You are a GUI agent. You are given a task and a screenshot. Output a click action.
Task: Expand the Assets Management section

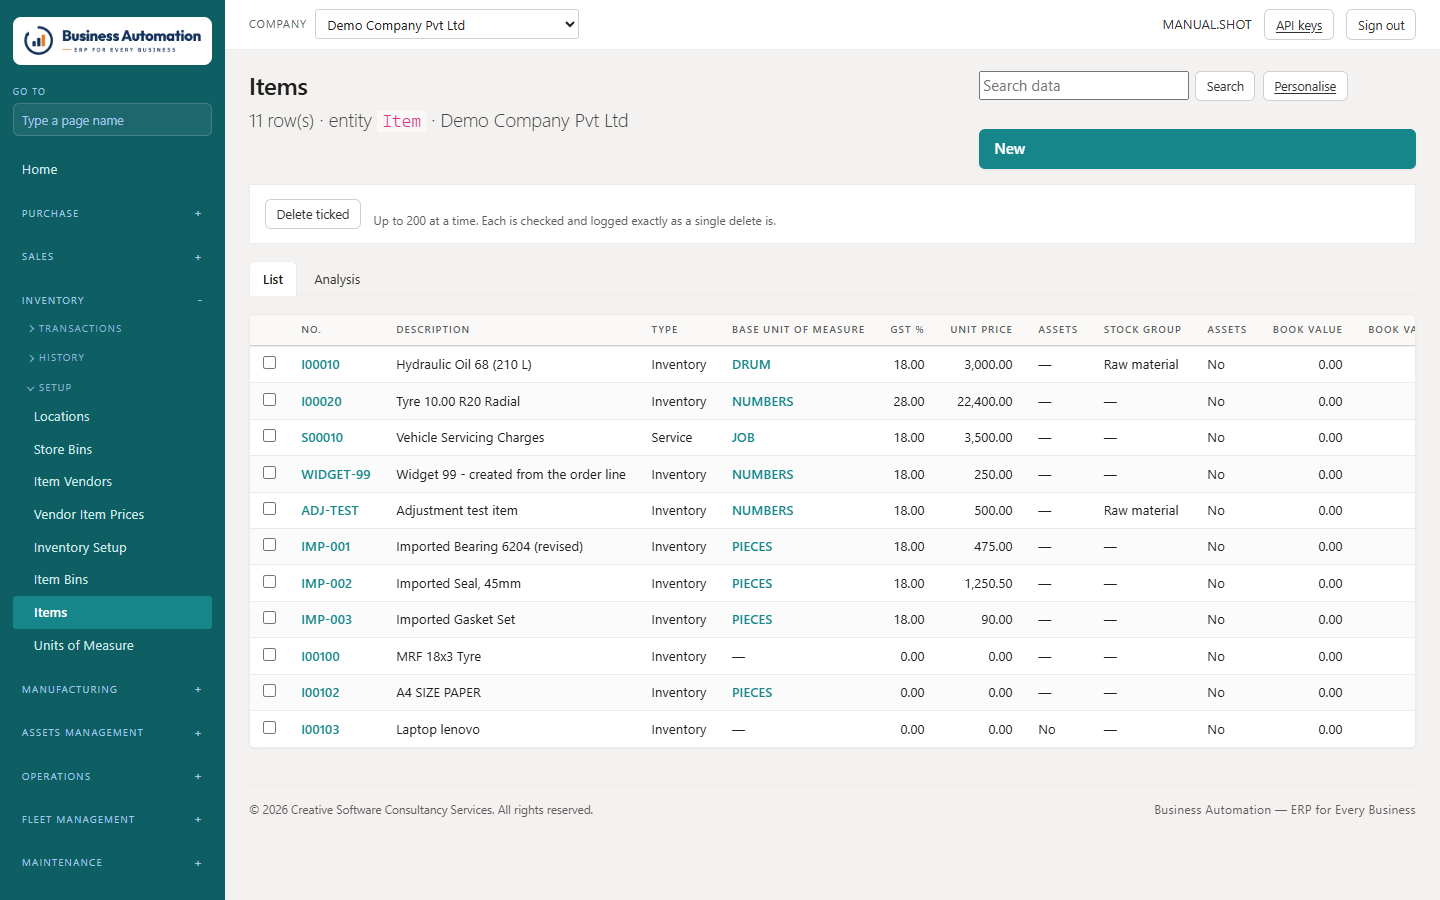click(x=112, y=733)
